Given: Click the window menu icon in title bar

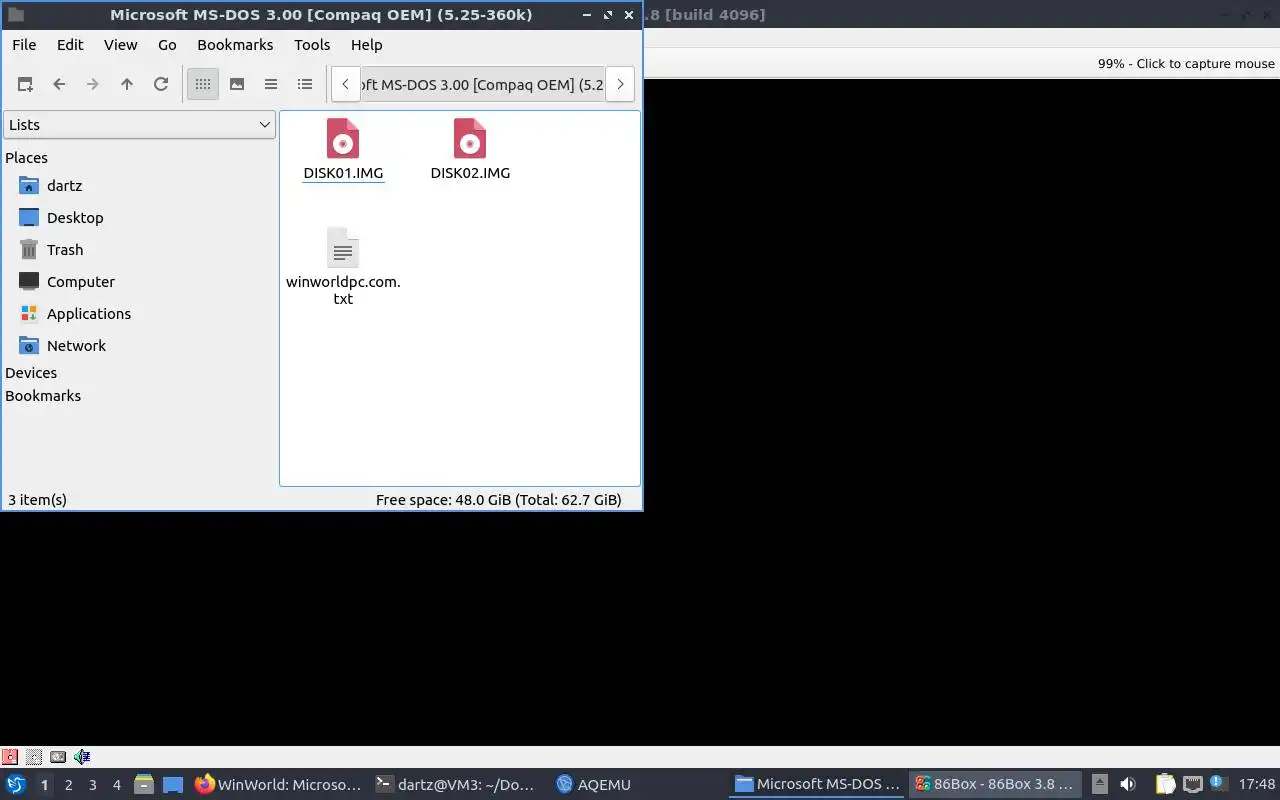Looking at the screenshot, I should point(15,15).
